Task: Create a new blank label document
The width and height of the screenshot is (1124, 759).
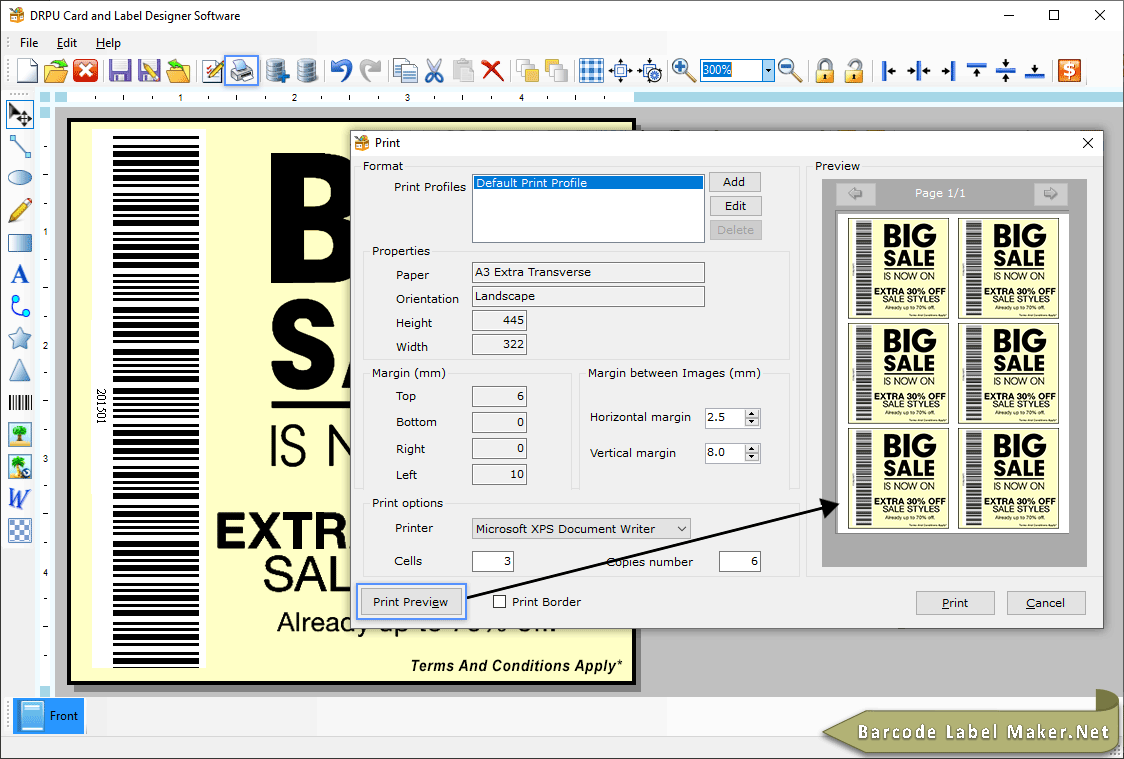Action: 27,70
